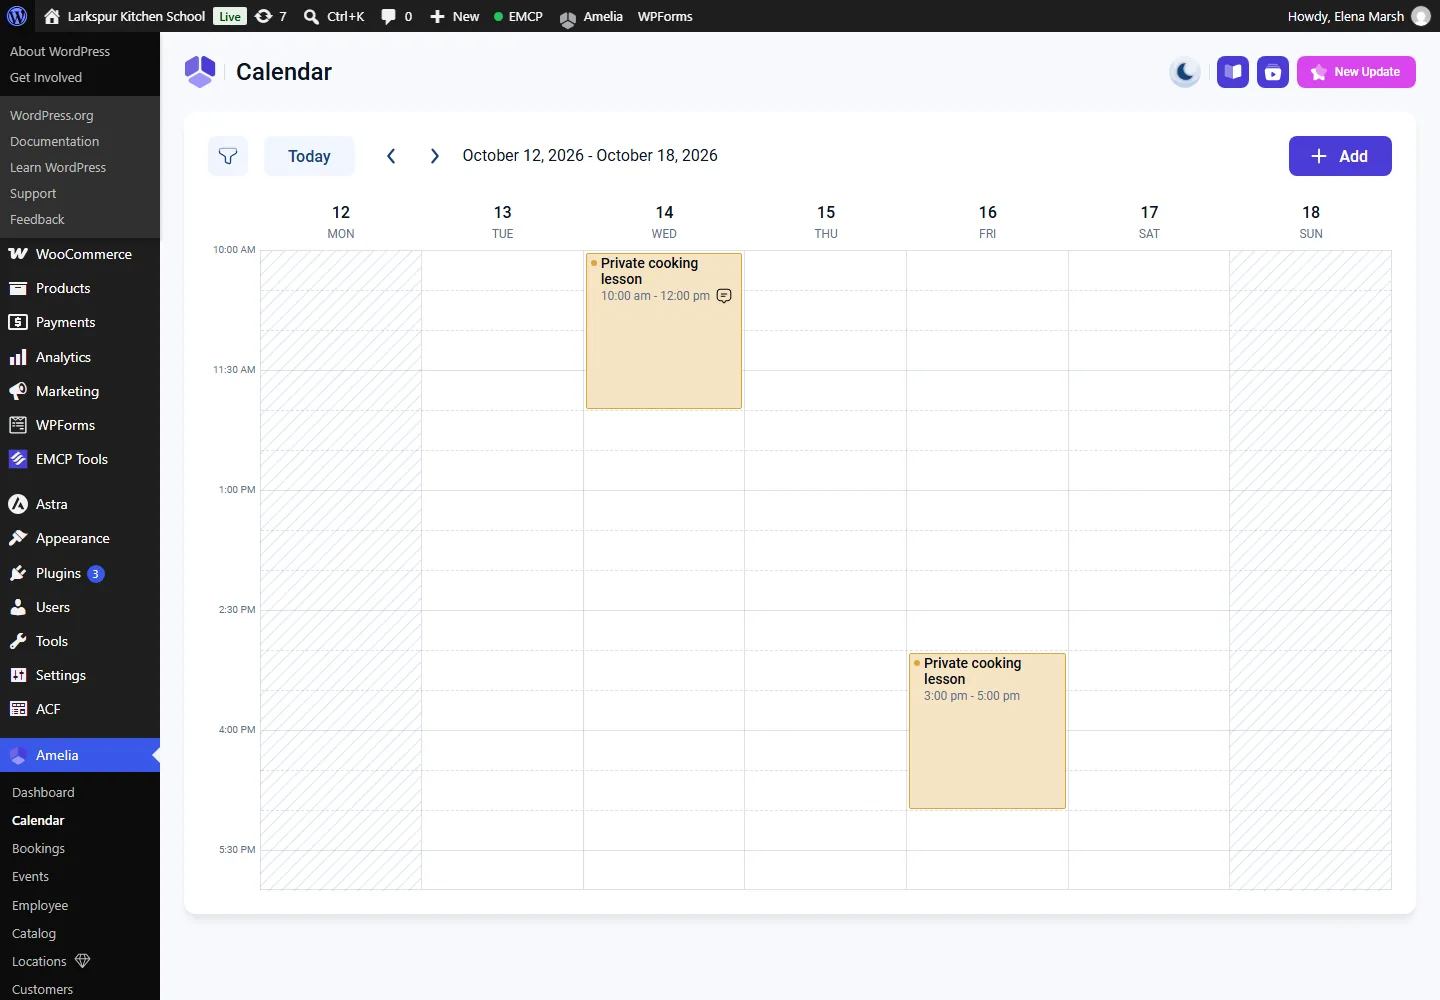Screen dimensions: 1440x1000
Task: Go to the next week arrow
Action: click(x=434, y=156)
